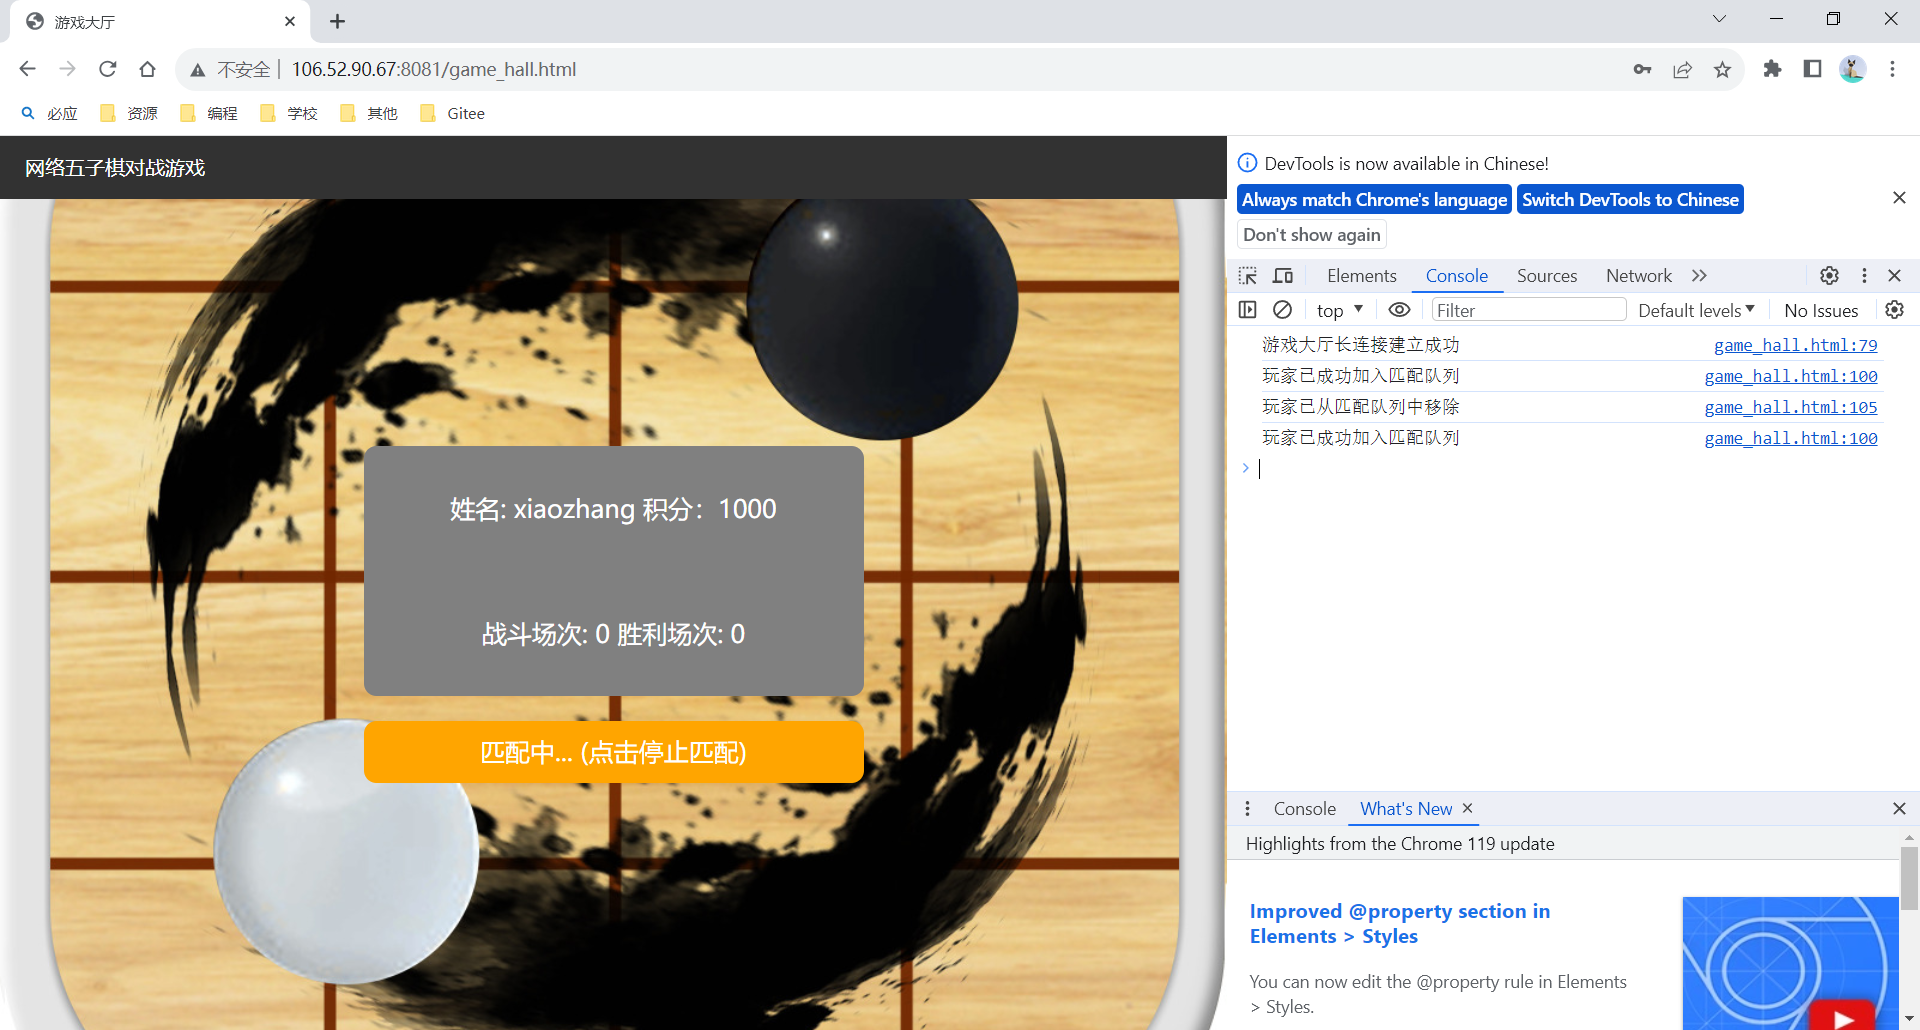Viewport: 1920px width, 1030px height.
Task: Activate the inspect element picker
Action: click(1248, 276)
